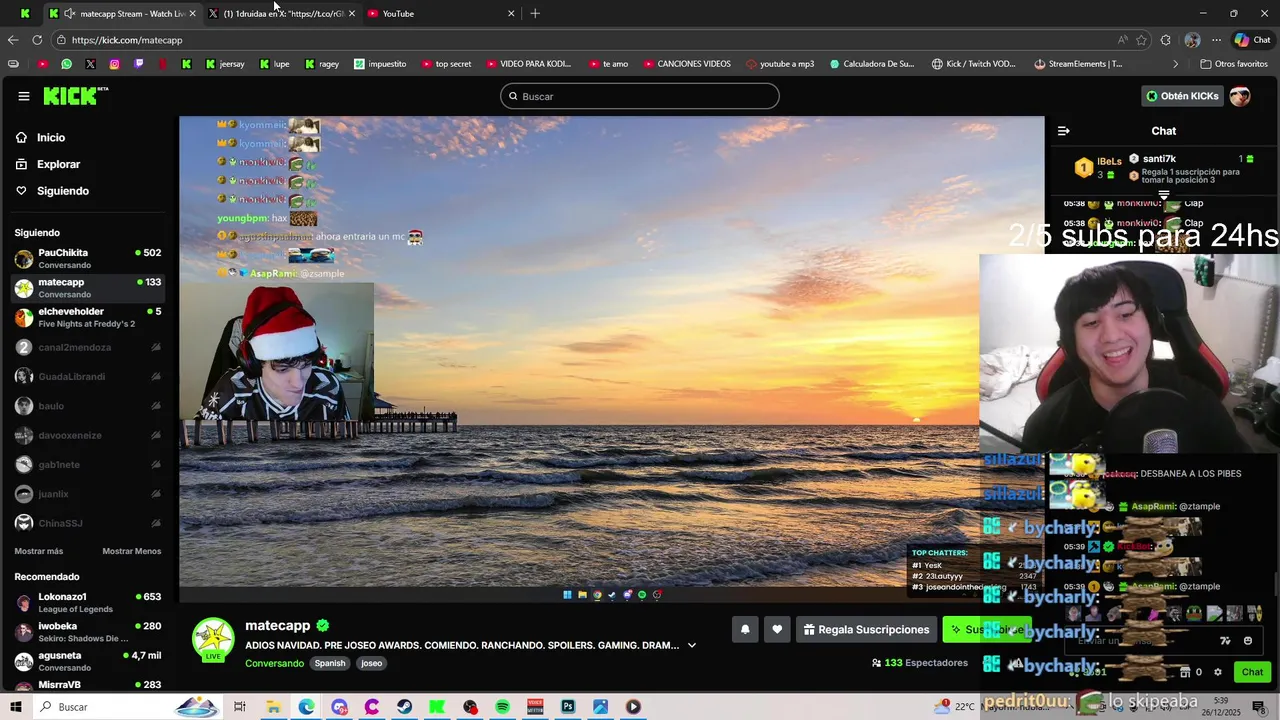1280x720 pixels.
Task: Open recommended channel agusneta
Action: pyautogui.click(x=88, y=661)
